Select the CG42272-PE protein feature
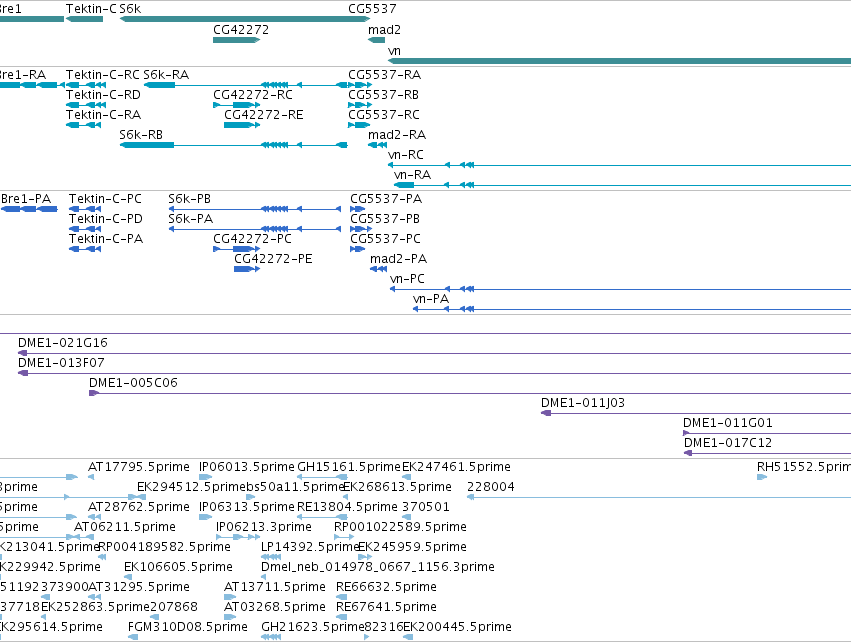This screenshot has height=642, width=851. [247, 269]
